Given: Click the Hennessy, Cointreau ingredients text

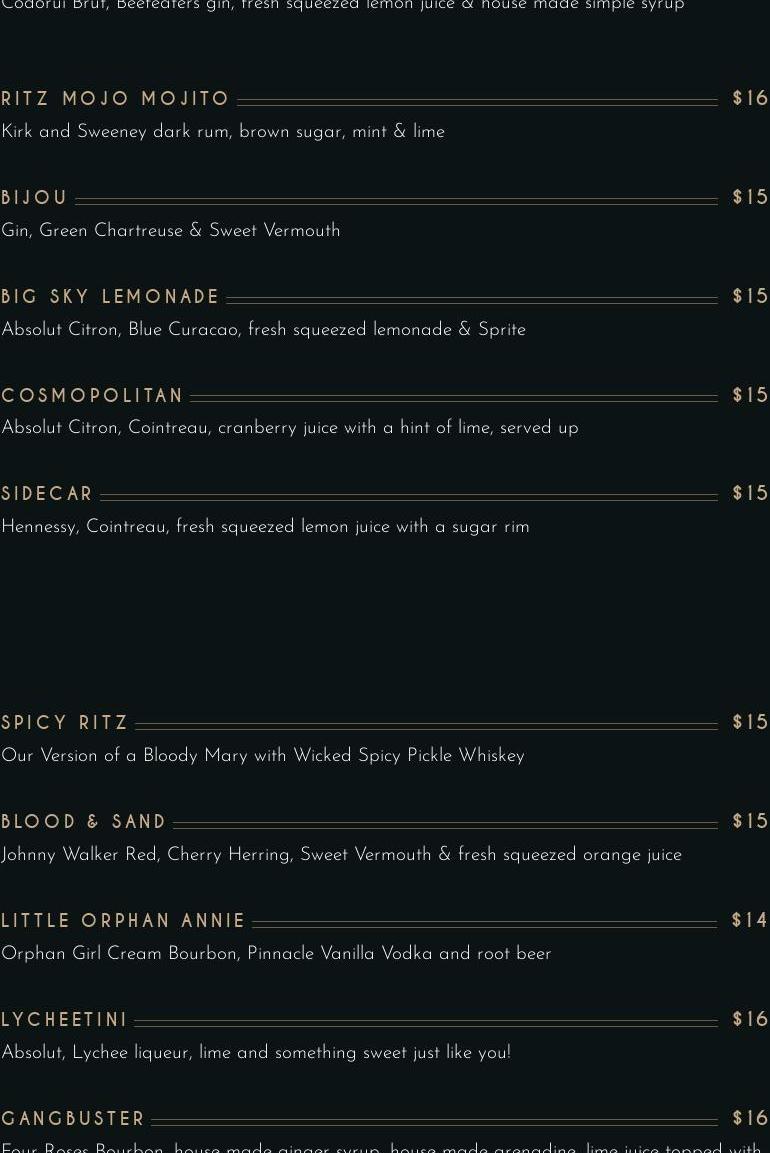Looking at the screenshot, I should coord(265,527).
